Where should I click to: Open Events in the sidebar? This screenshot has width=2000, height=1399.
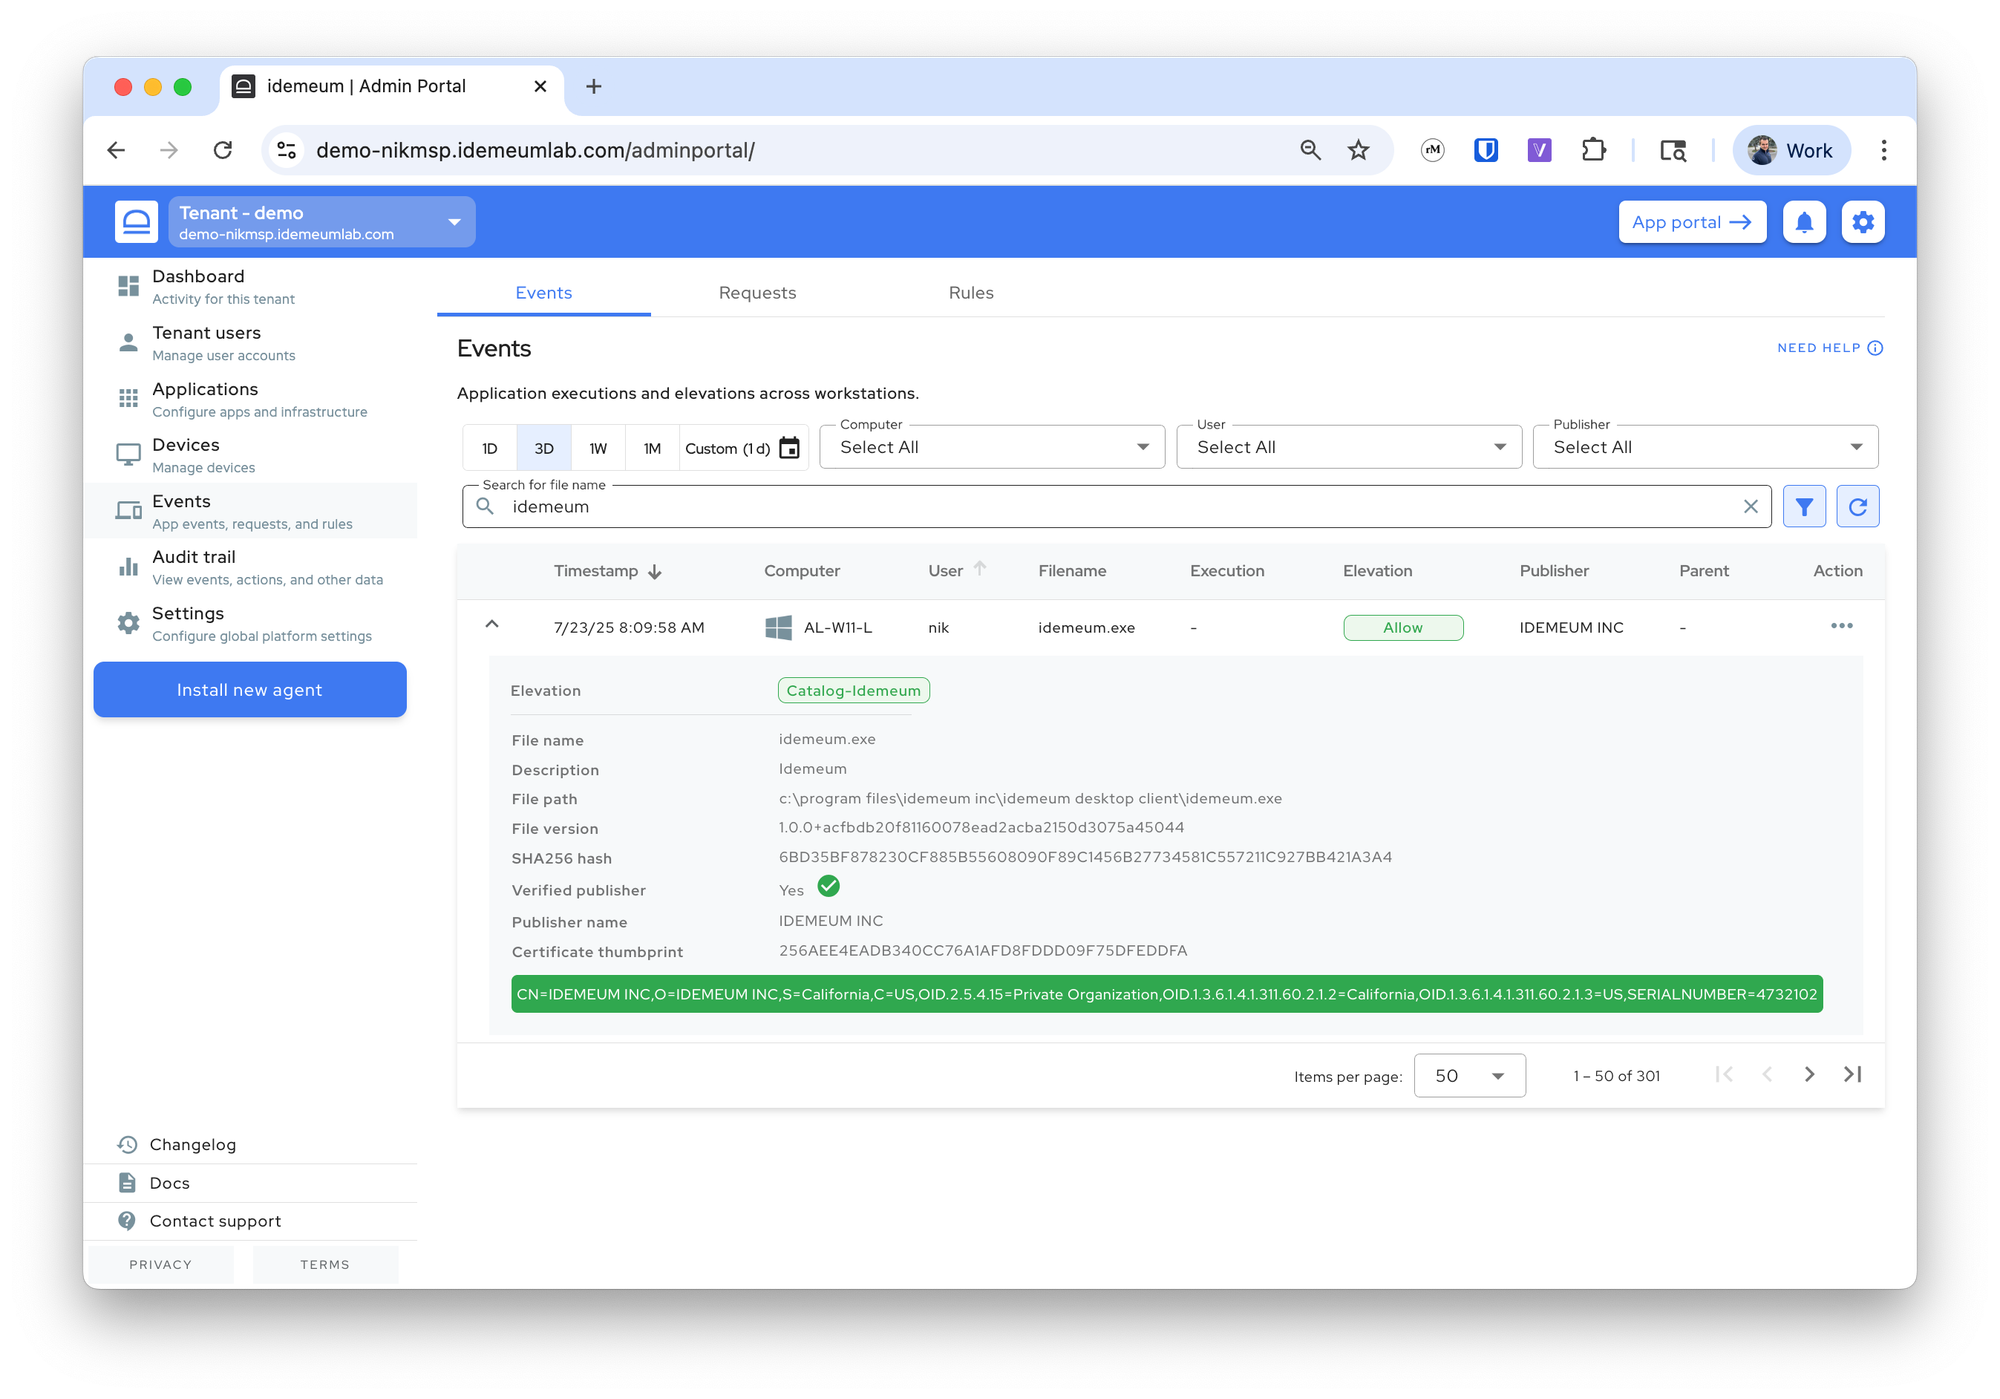[250, 511]
